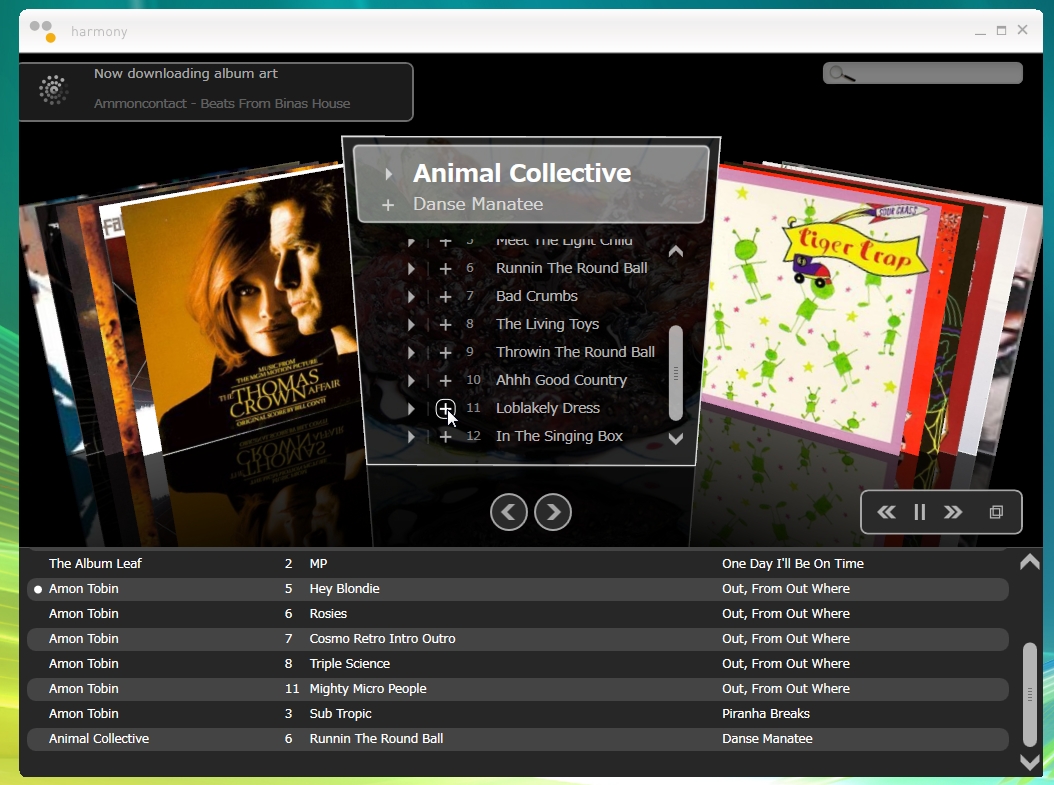Click the search magnifier icon

point(840,73)
